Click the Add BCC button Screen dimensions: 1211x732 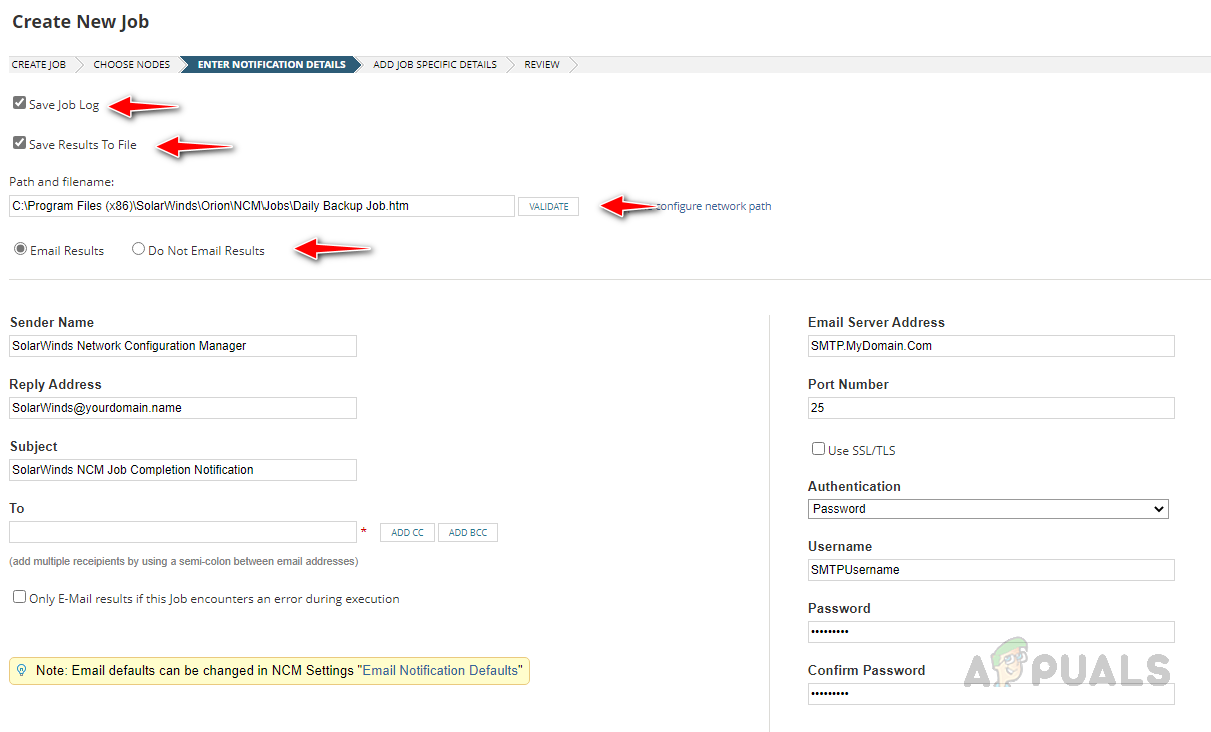[x=468, y=532]
